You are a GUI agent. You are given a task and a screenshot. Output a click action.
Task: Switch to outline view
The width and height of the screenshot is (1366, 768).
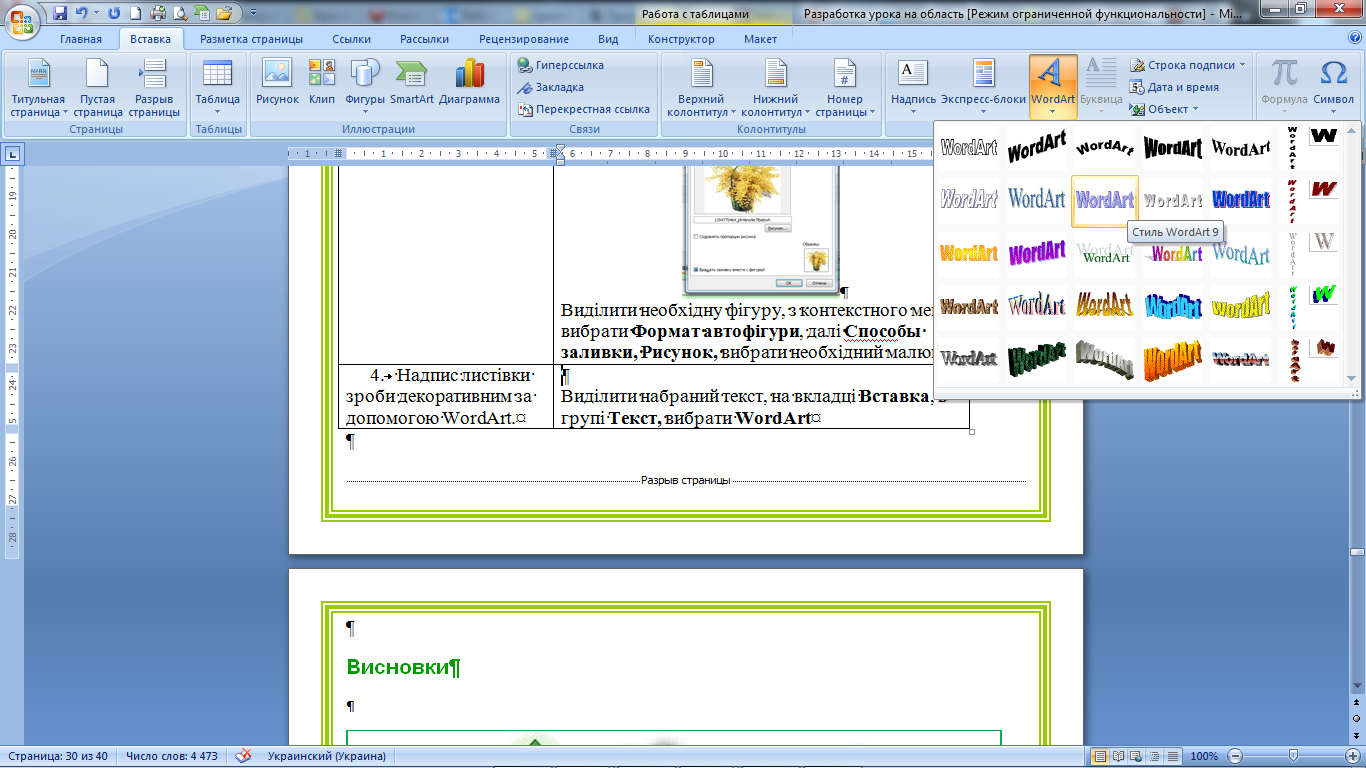tap(1155, 757)
